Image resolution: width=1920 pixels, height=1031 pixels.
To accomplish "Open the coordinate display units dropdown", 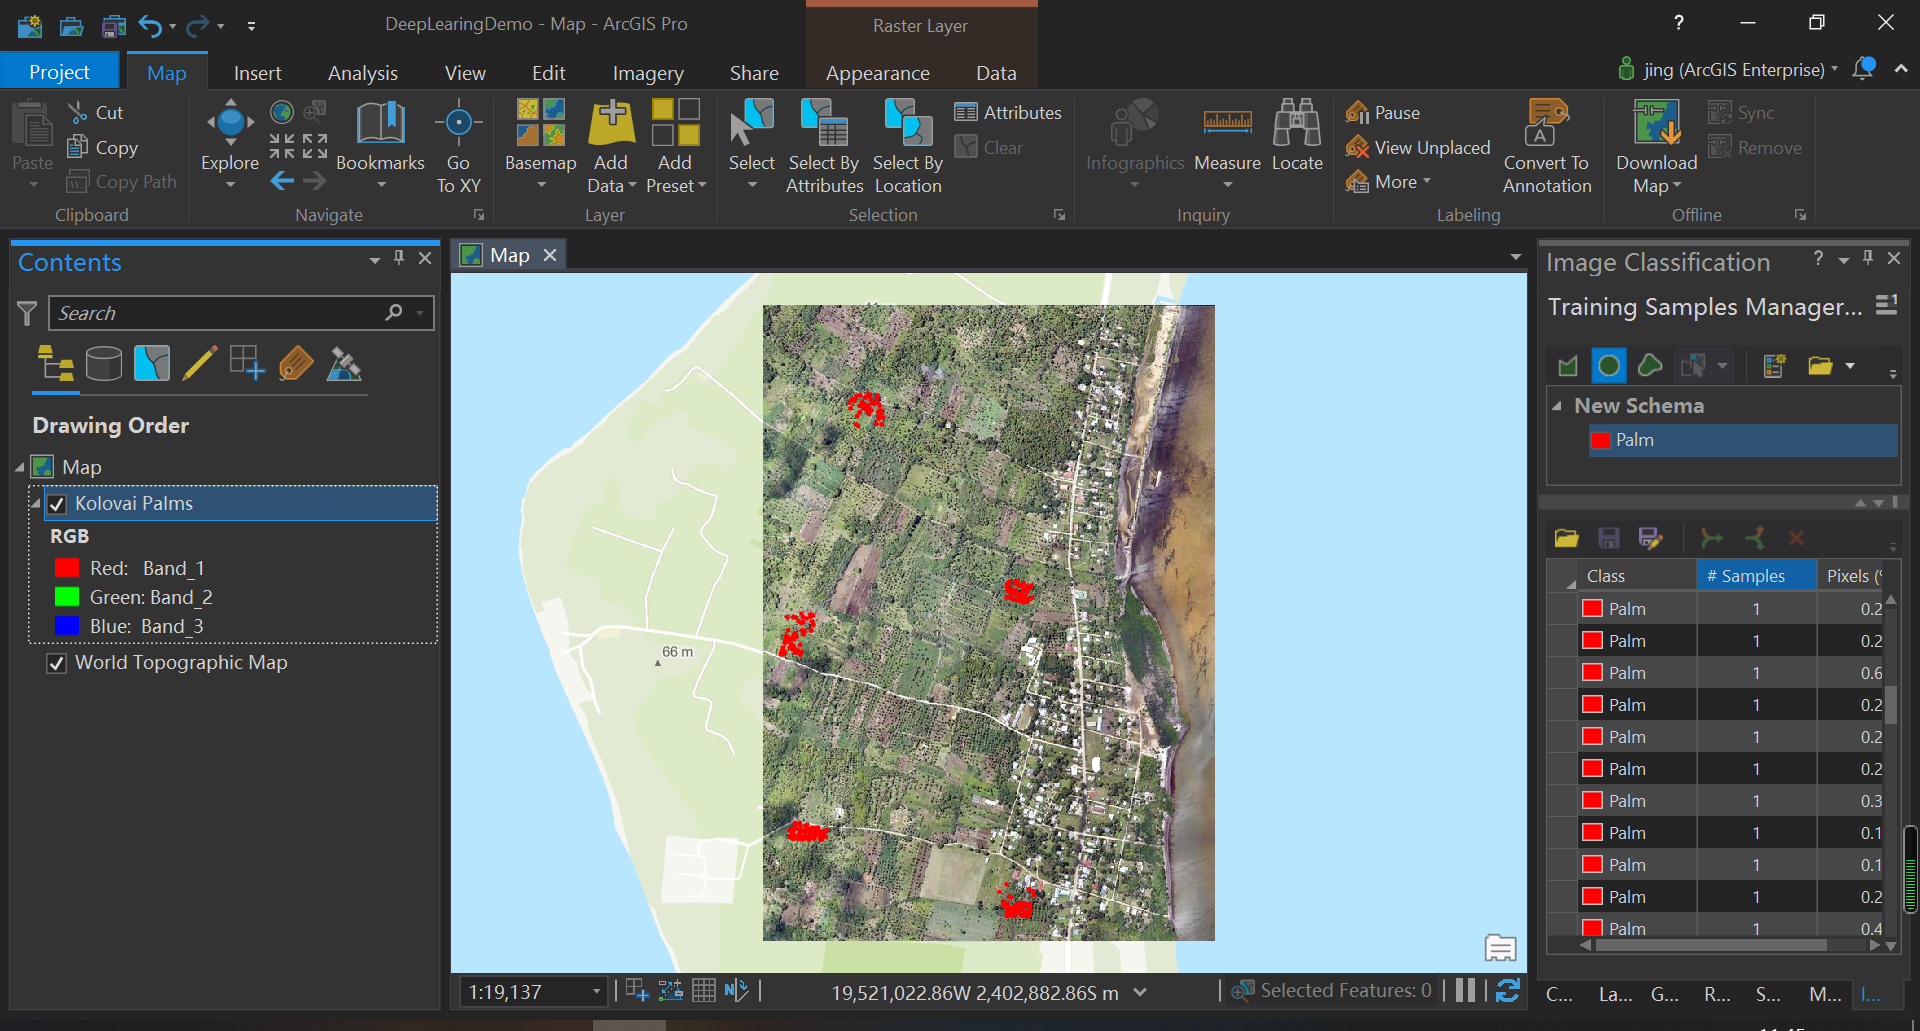I will (1140, 992).
